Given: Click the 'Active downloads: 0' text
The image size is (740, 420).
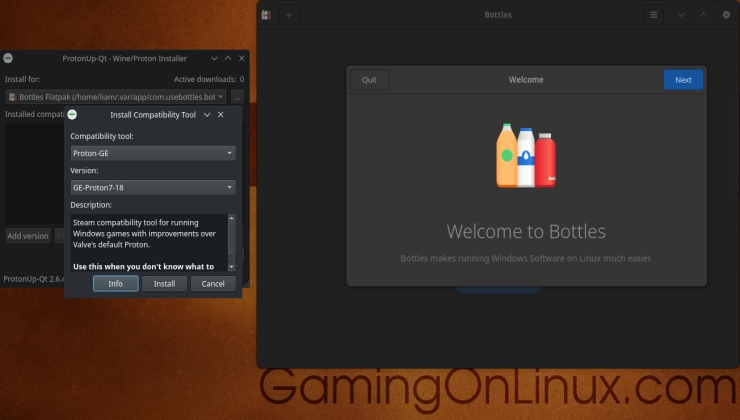Looking at the screenshot, I should click(x=209, y=79).
